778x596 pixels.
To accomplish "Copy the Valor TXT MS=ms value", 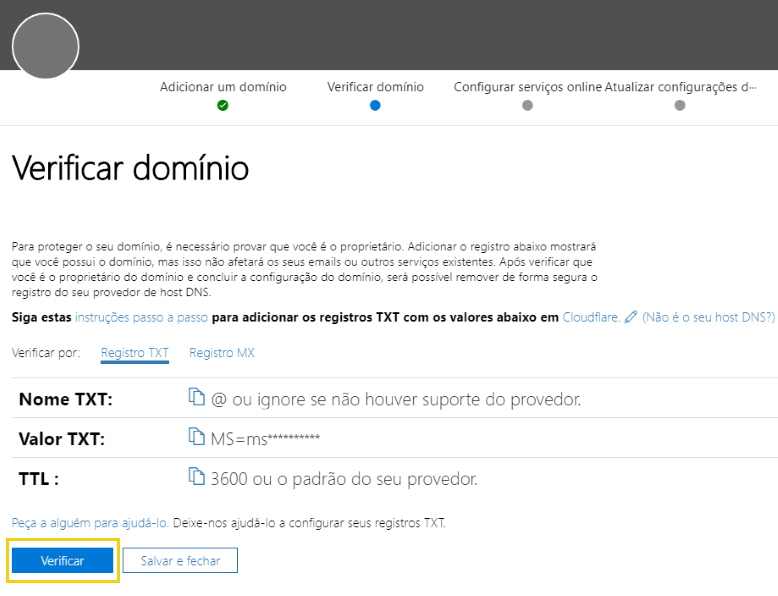I will (196, 437).
